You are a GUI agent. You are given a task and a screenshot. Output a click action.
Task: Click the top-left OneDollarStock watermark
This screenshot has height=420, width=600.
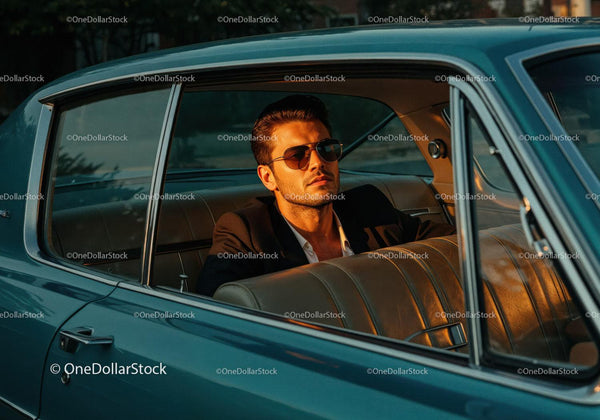click(97, 20)
